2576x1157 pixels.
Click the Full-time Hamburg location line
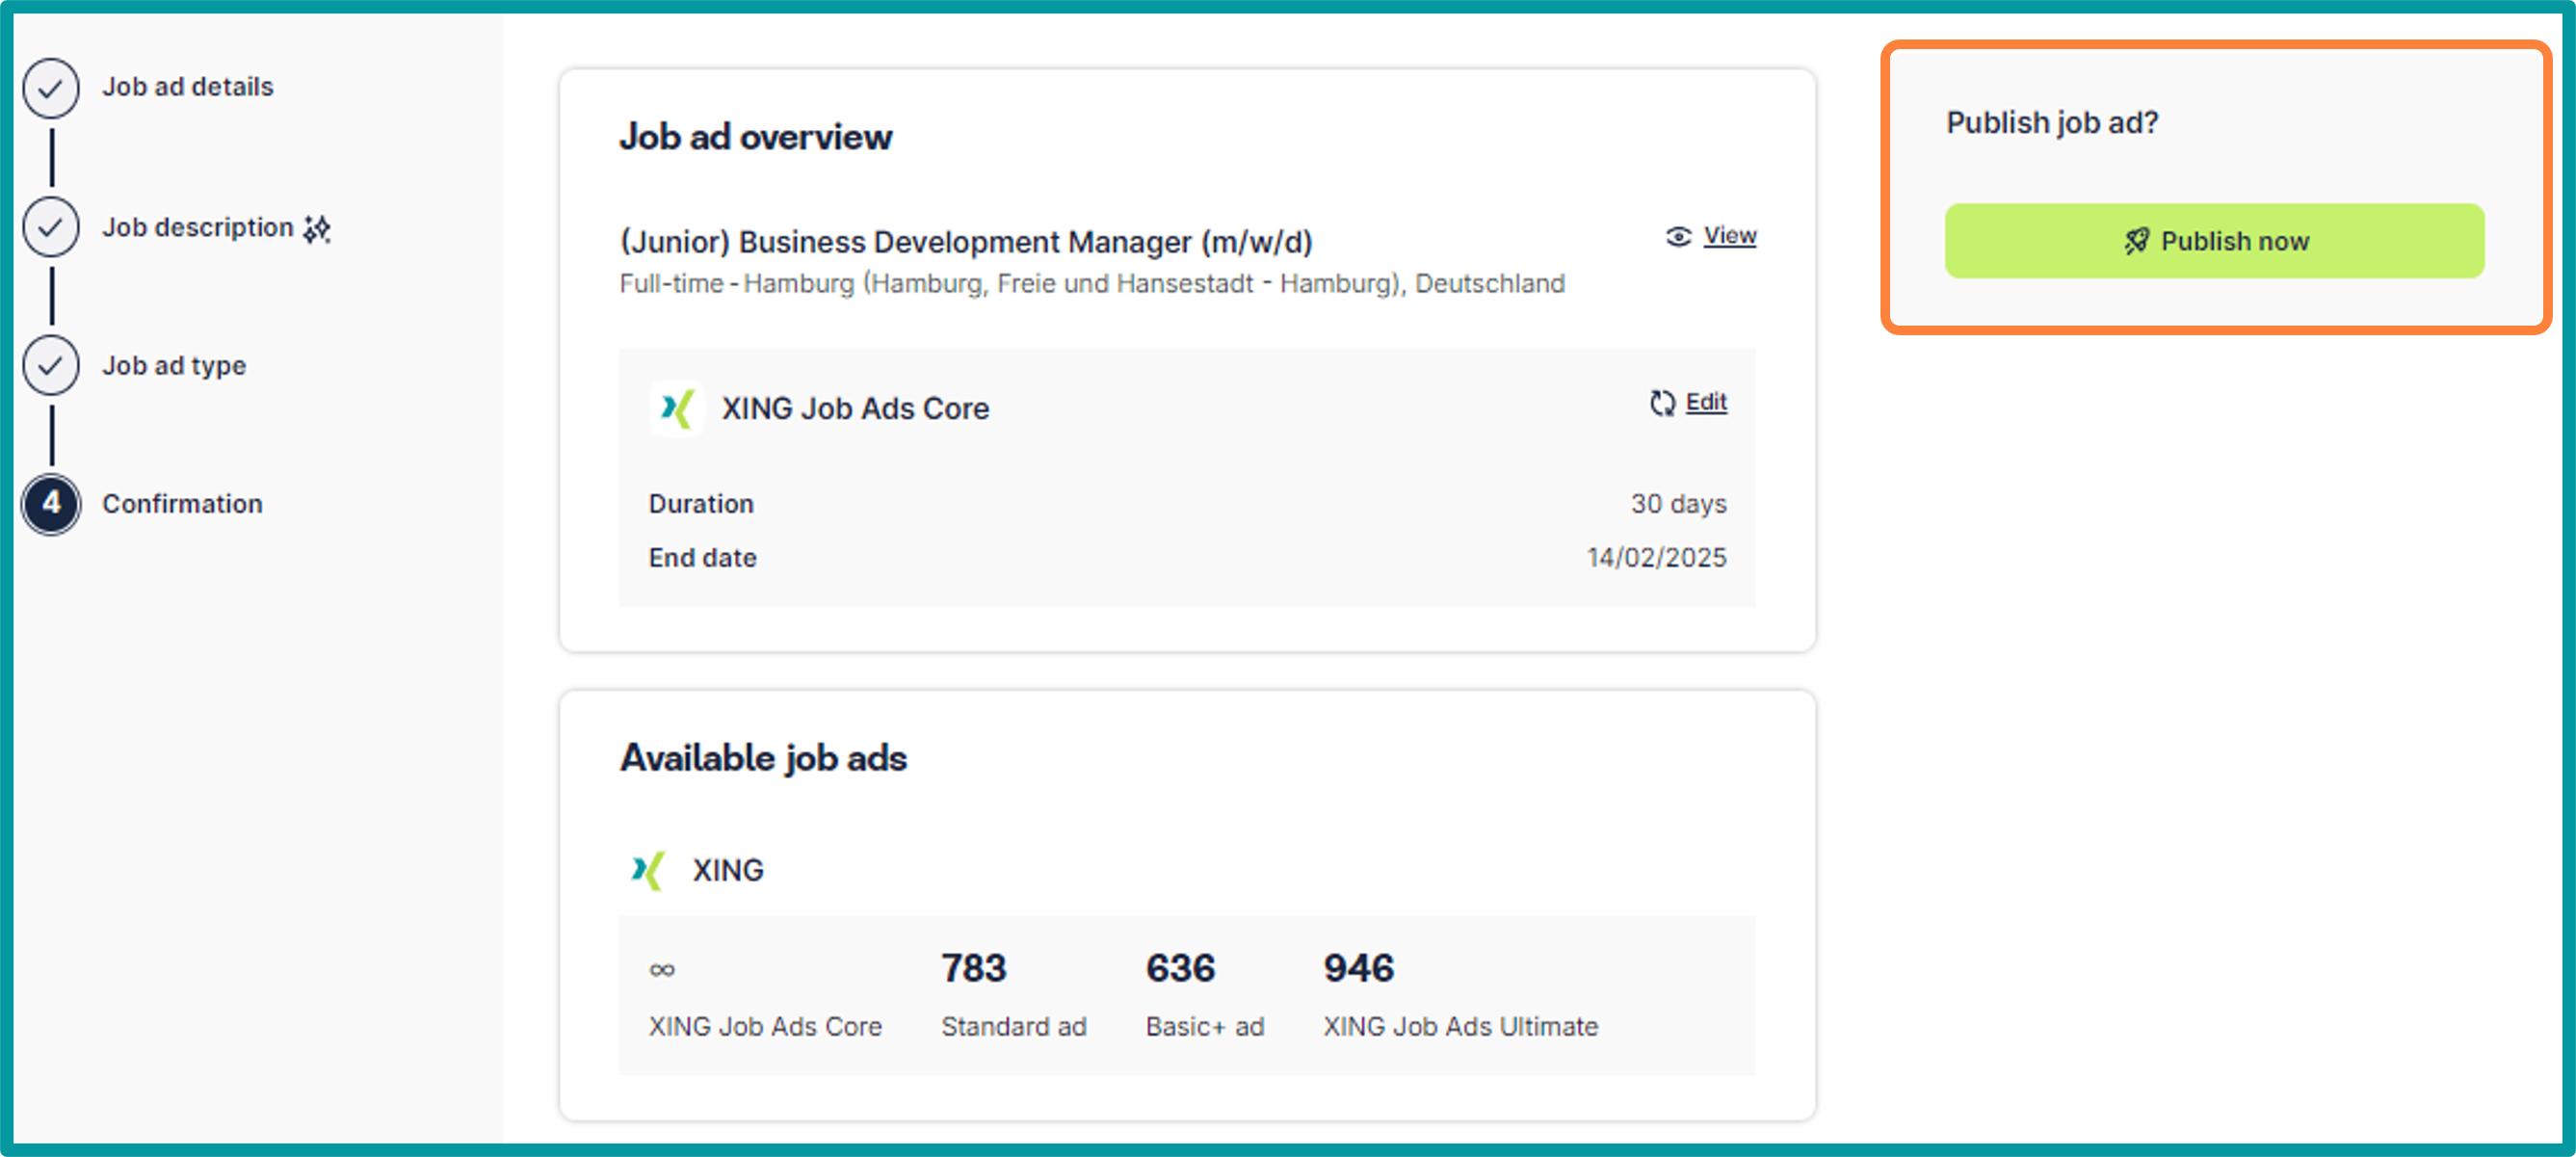pyautogui.click(x=1092, y=284)
